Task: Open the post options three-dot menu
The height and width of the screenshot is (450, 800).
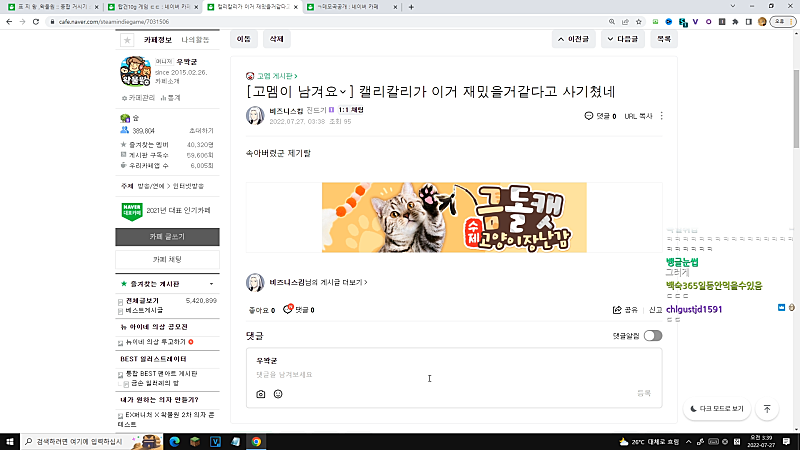Action: coord(662,116)
